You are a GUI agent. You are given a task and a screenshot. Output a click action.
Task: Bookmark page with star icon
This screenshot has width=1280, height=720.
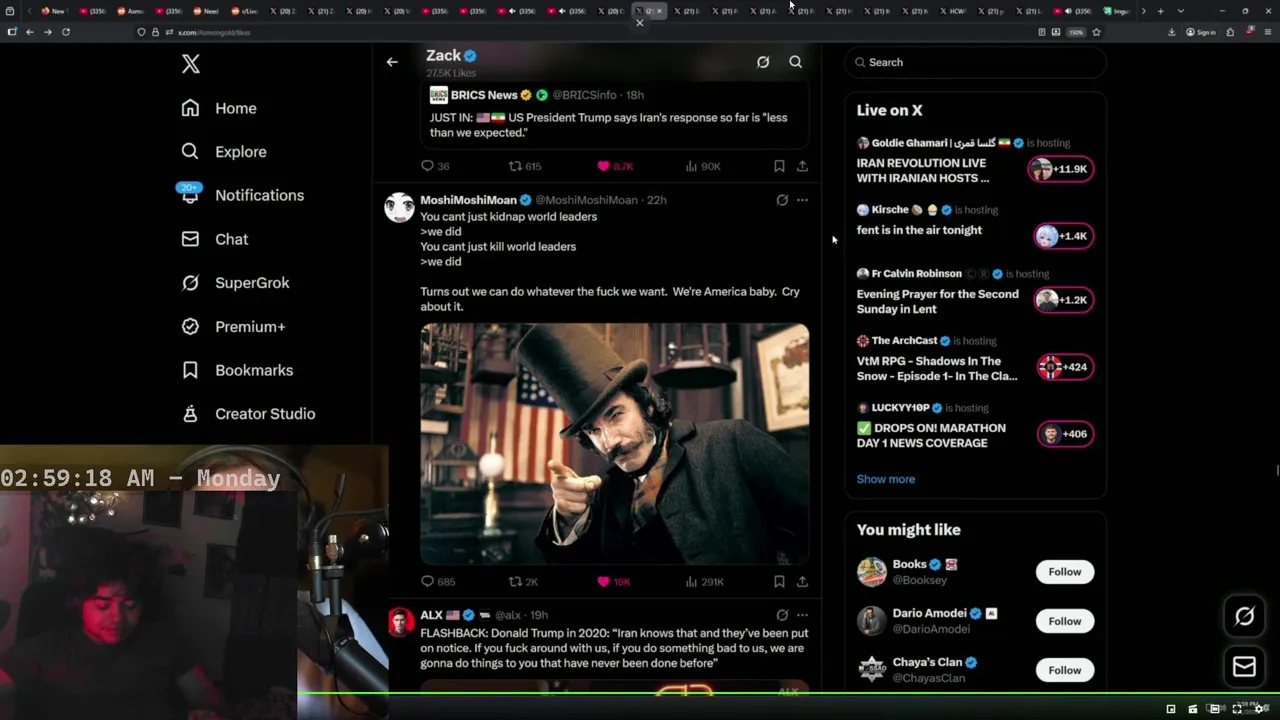click(1097, 32)
